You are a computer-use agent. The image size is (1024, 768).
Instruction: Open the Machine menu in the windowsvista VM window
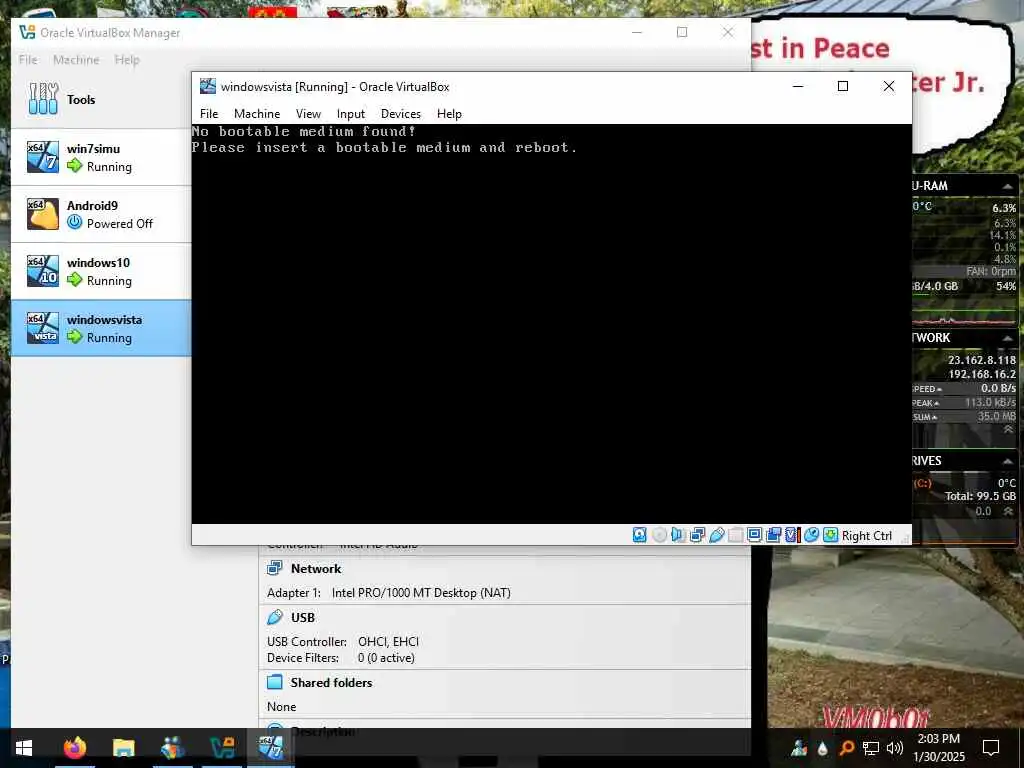pos(257,114)
